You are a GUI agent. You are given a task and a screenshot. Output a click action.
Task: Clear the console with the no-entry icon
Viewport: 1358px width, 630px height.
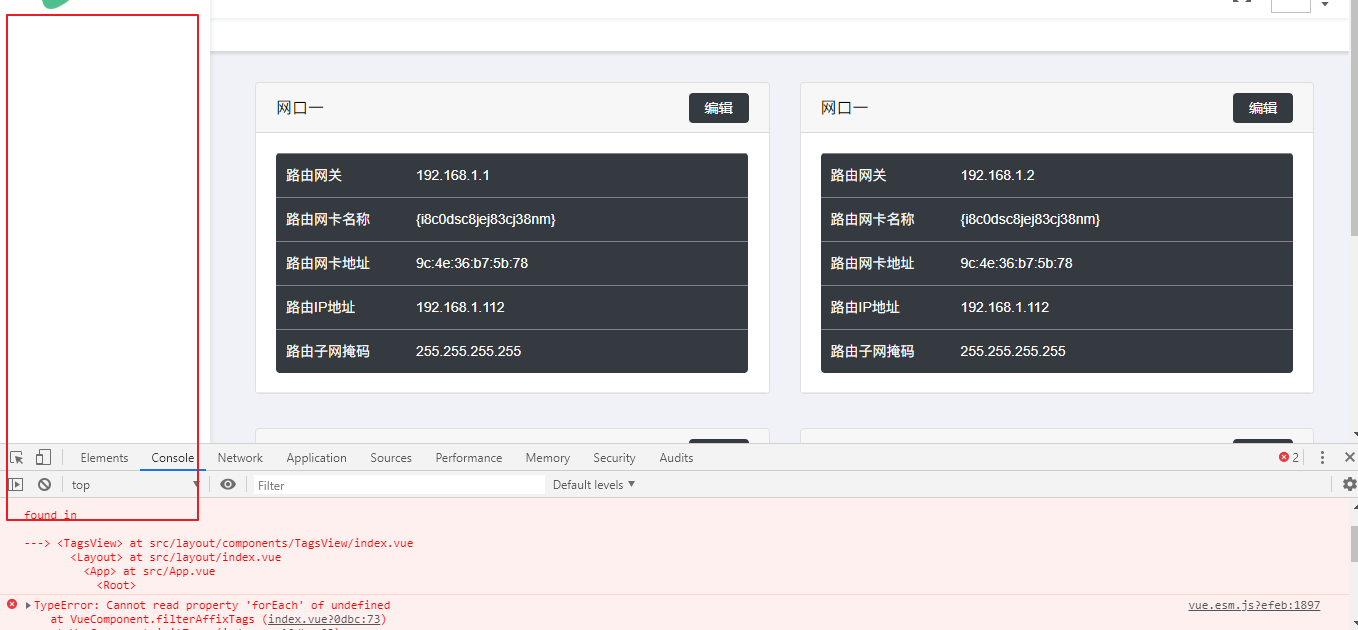pos(44,484)
